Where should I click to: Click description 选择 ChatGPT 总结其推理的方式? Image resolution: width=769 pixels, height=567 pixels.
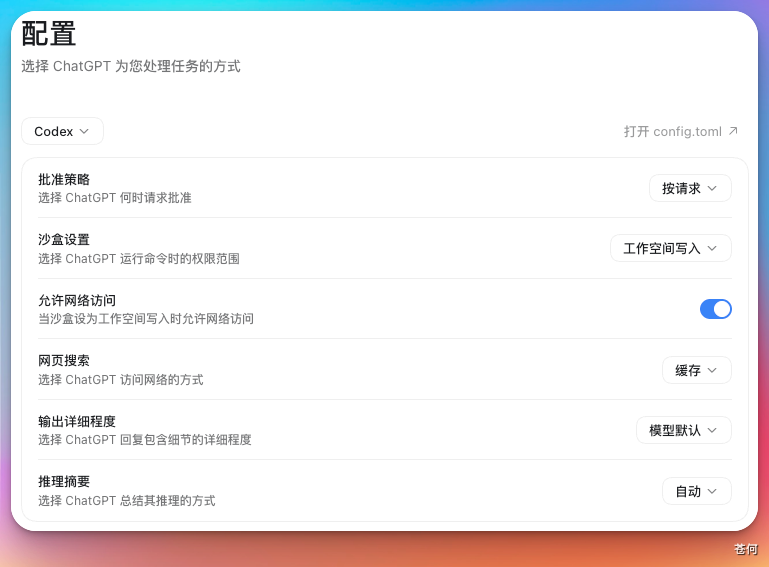(127, 501)
